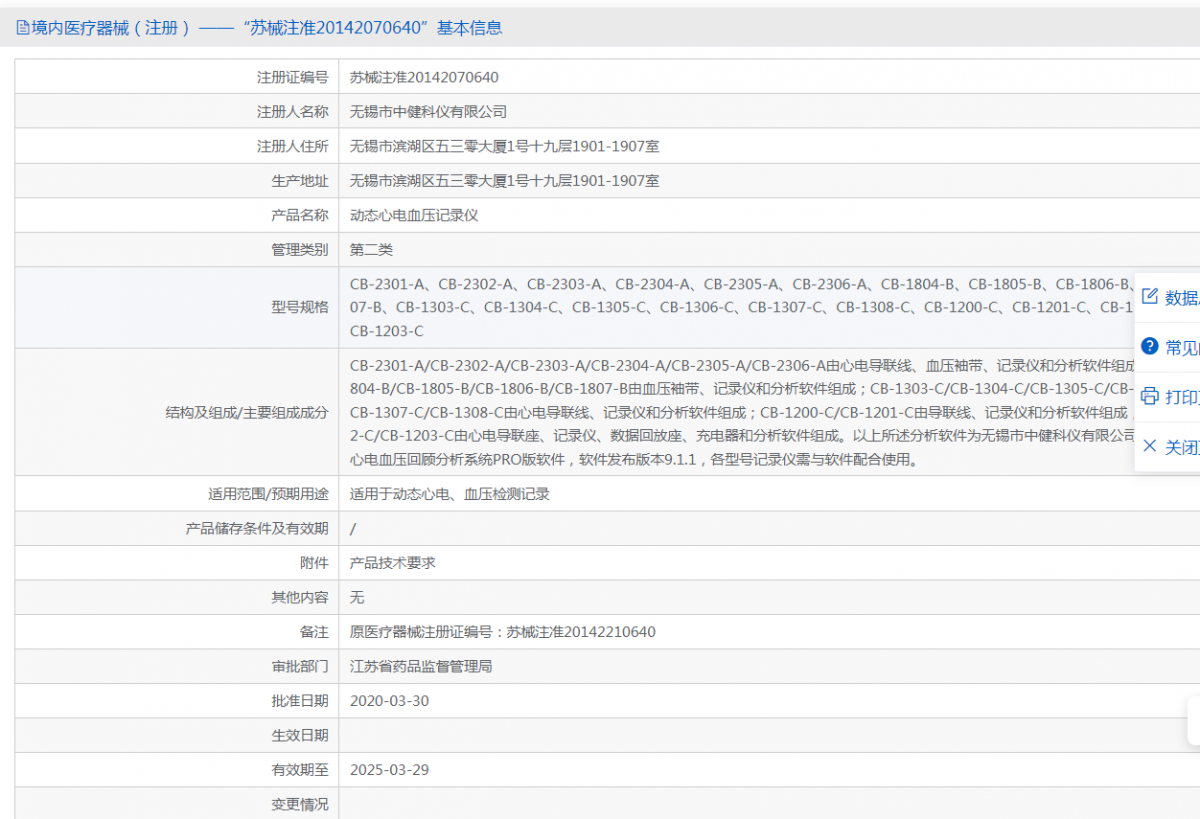Open the 数据 edit option in side panel
The width and height of the screenshot is (1200, 819).
(x=1170, y=297)
